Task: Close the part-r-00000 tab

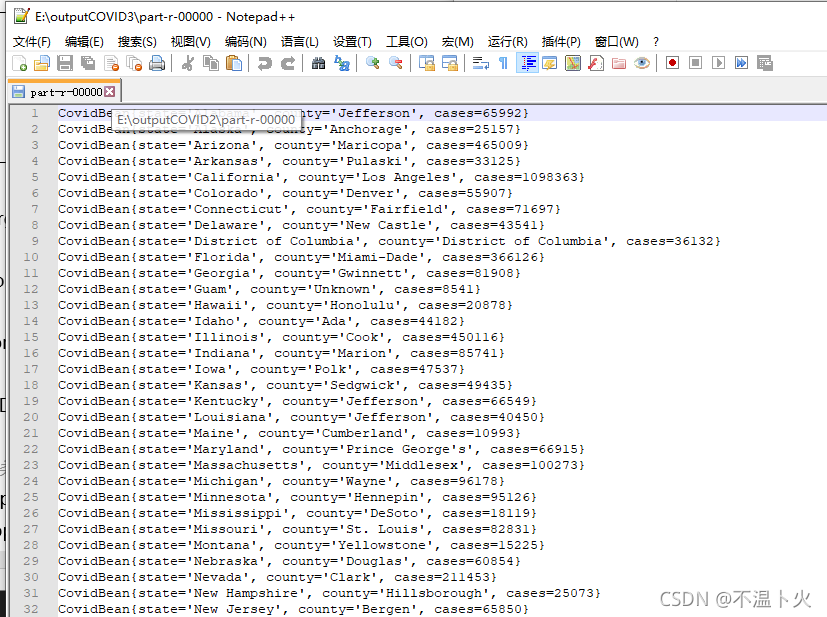Action: click(x=110, y=92)
